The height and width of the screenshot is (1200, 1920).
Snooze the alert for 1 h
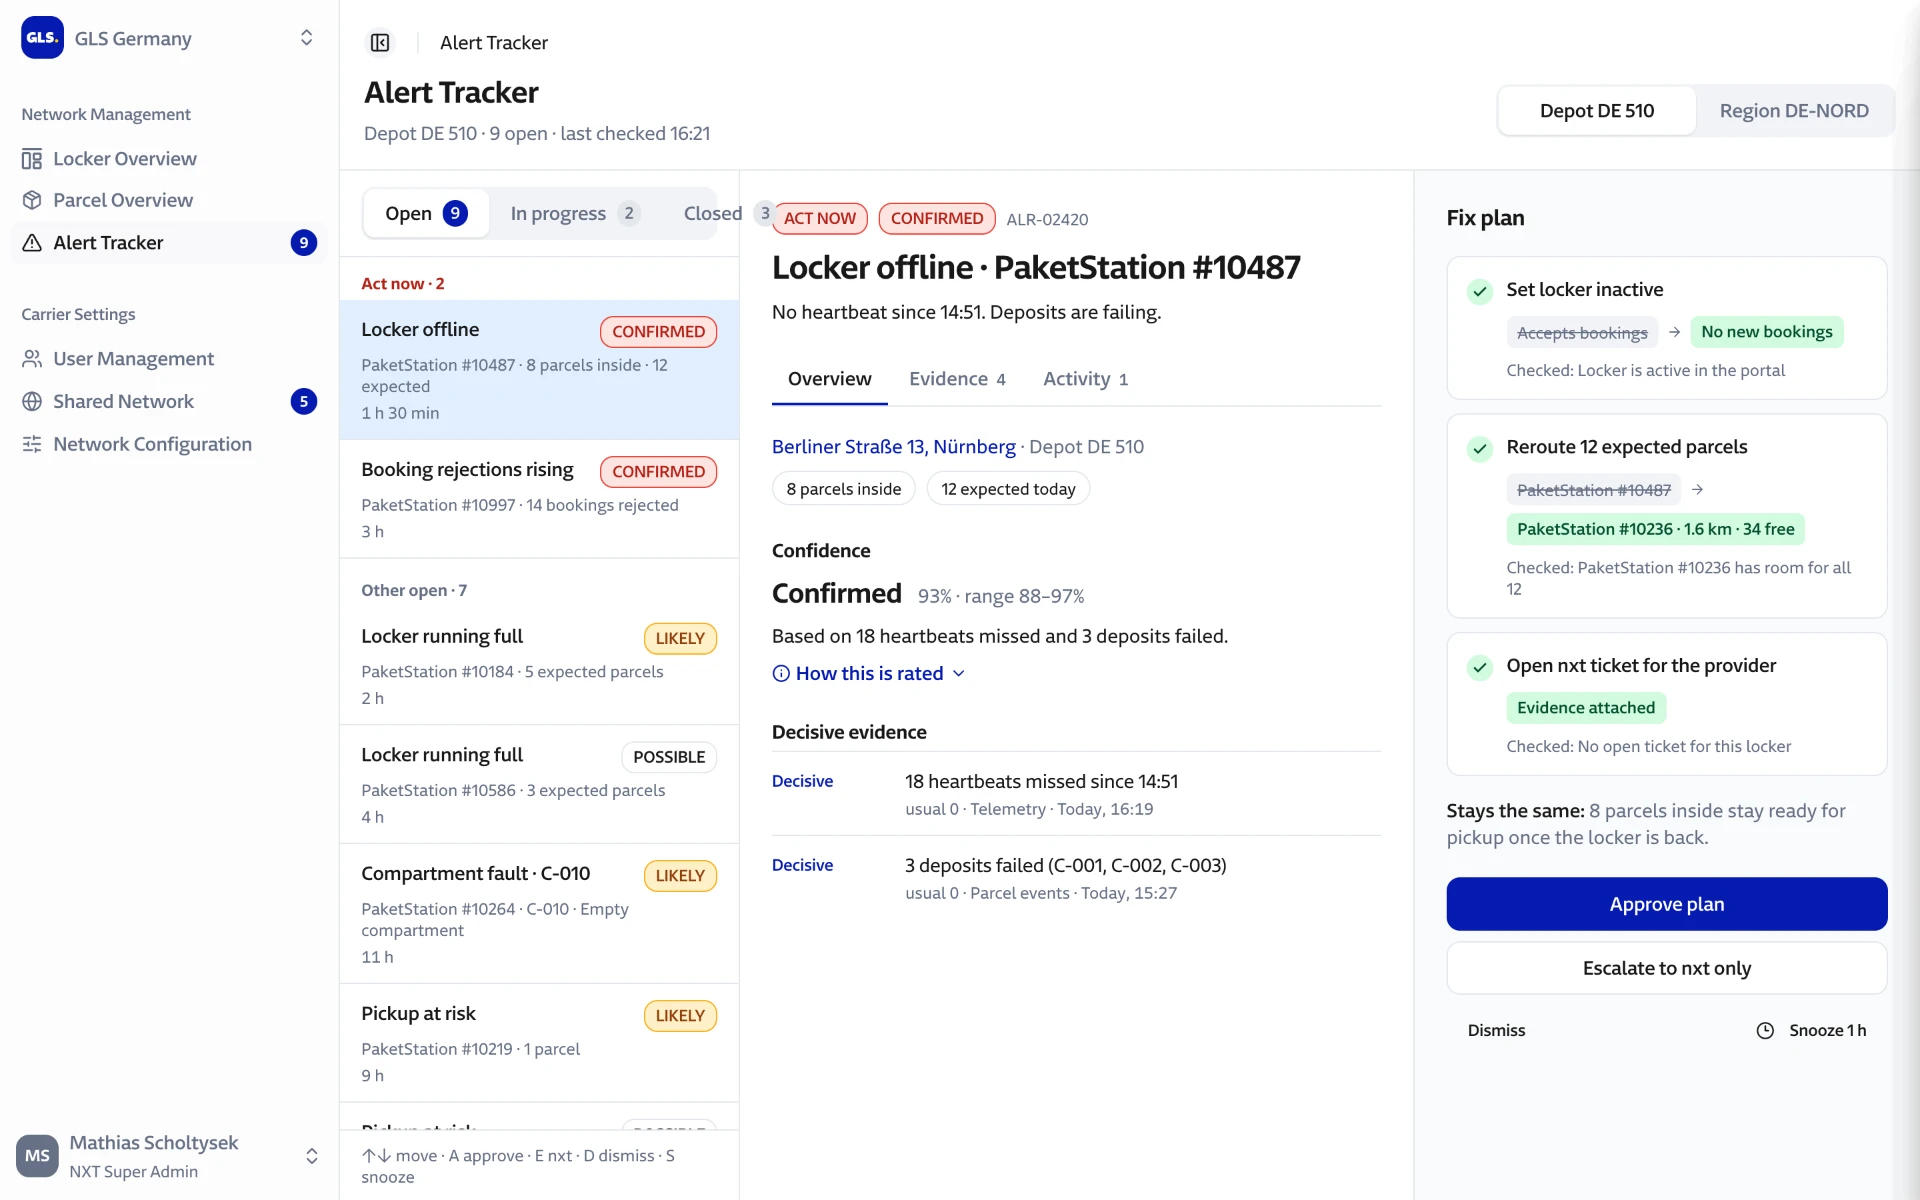tap(1811, 1030)
